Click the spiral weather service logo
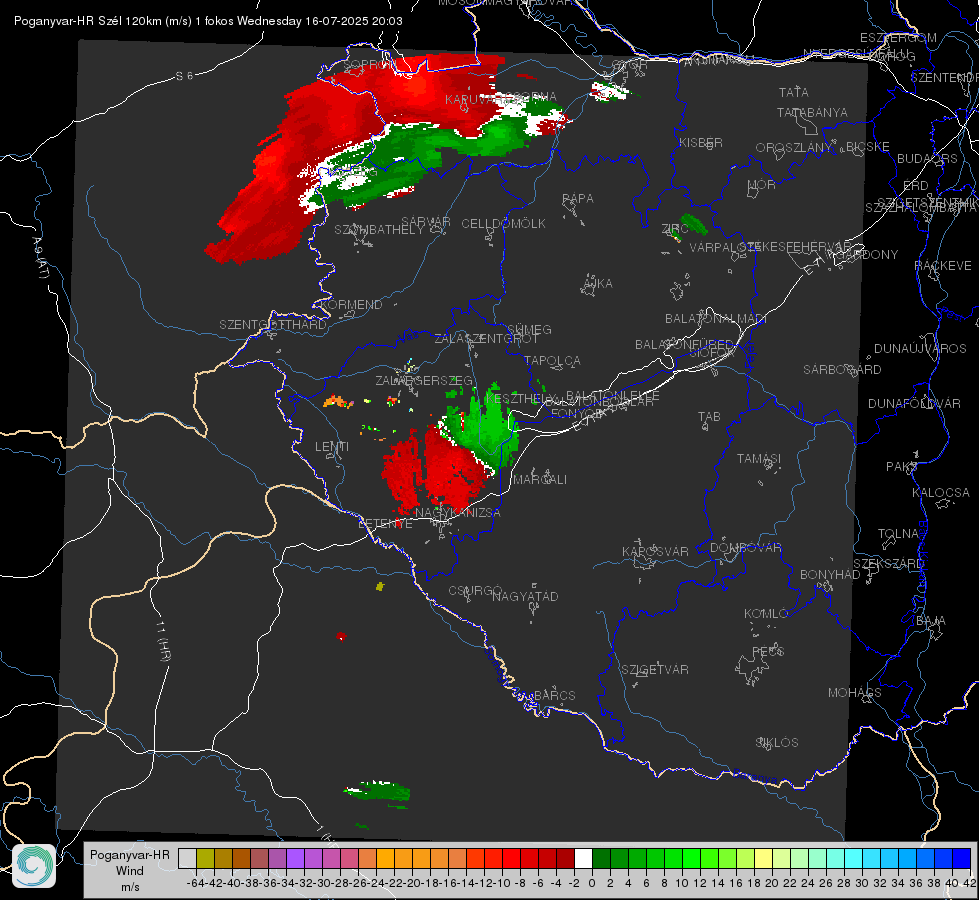Image resolution: width=979 pixels, height=900 pixels. (x=34, y=866)
